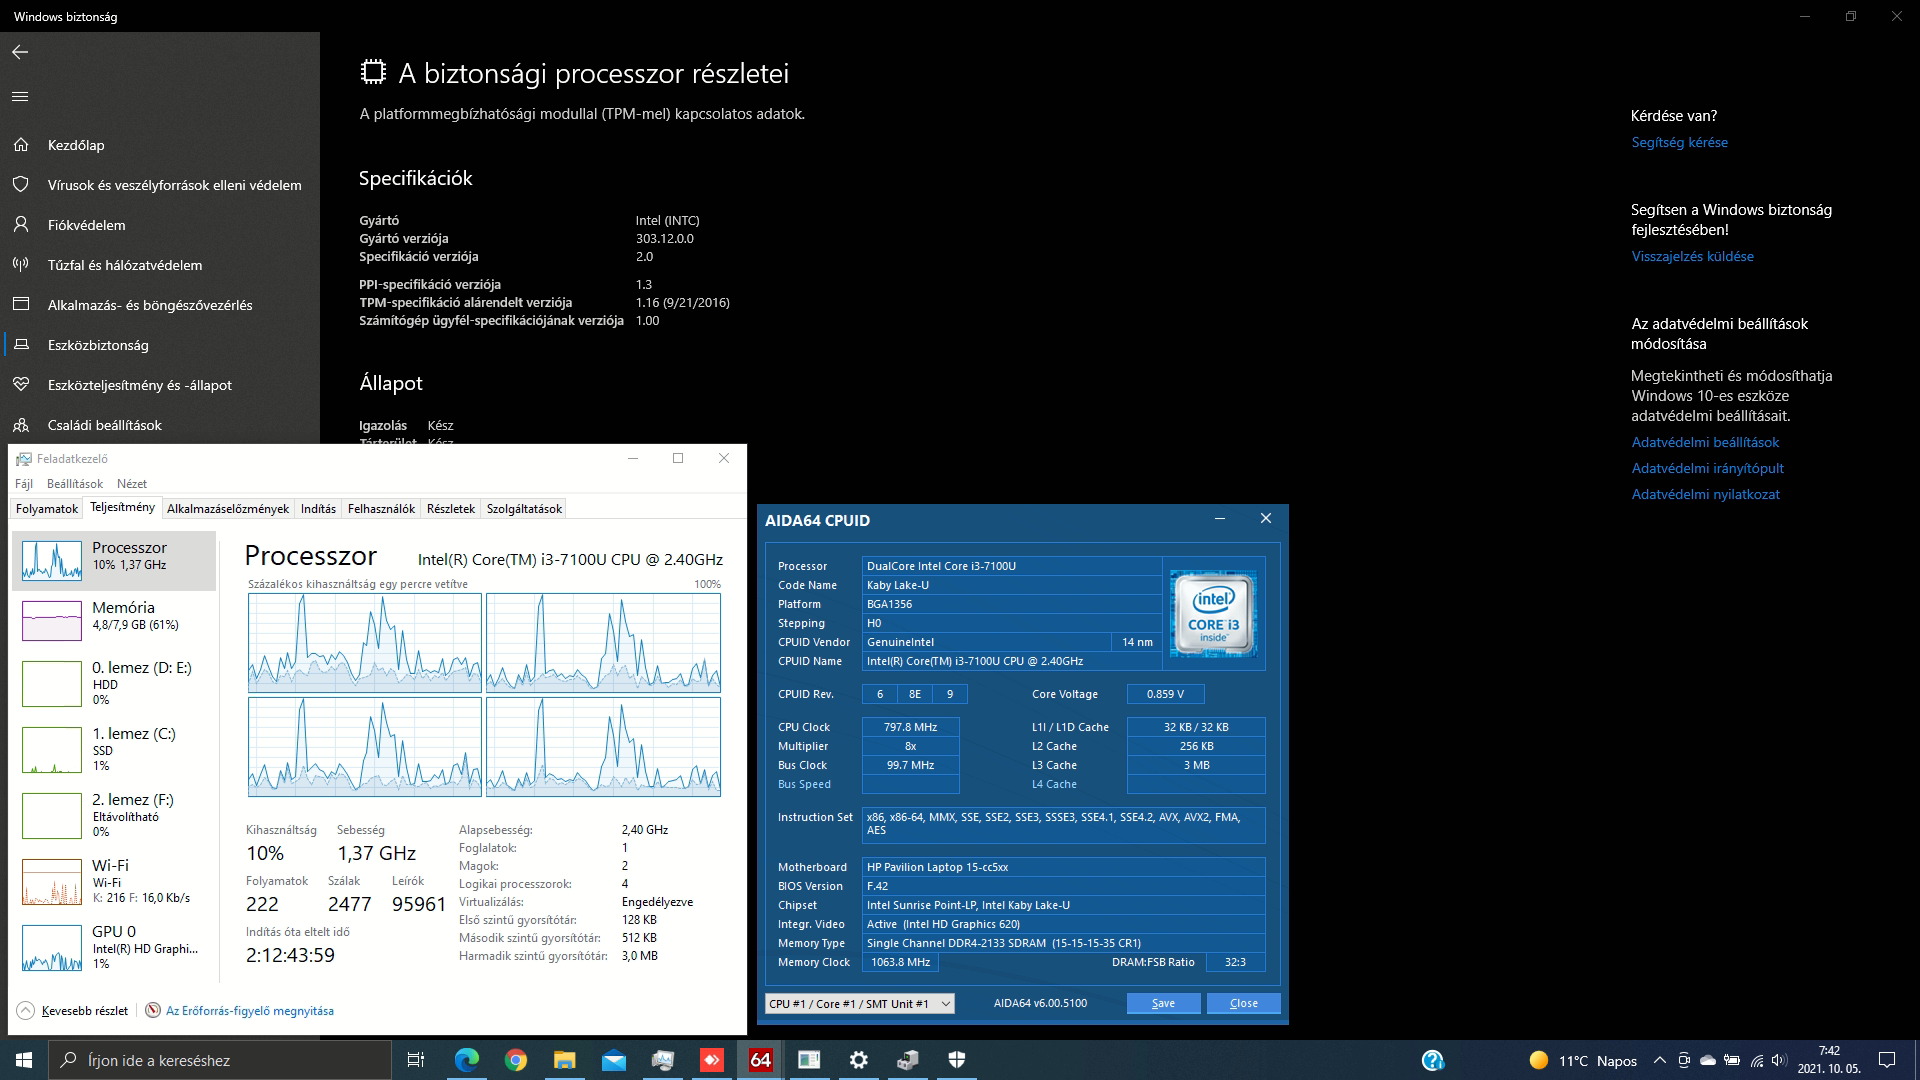Click Visszajelzés küldése link
The width and height of the screenshot is (1920, 1080).
[x=1692, y=256]
